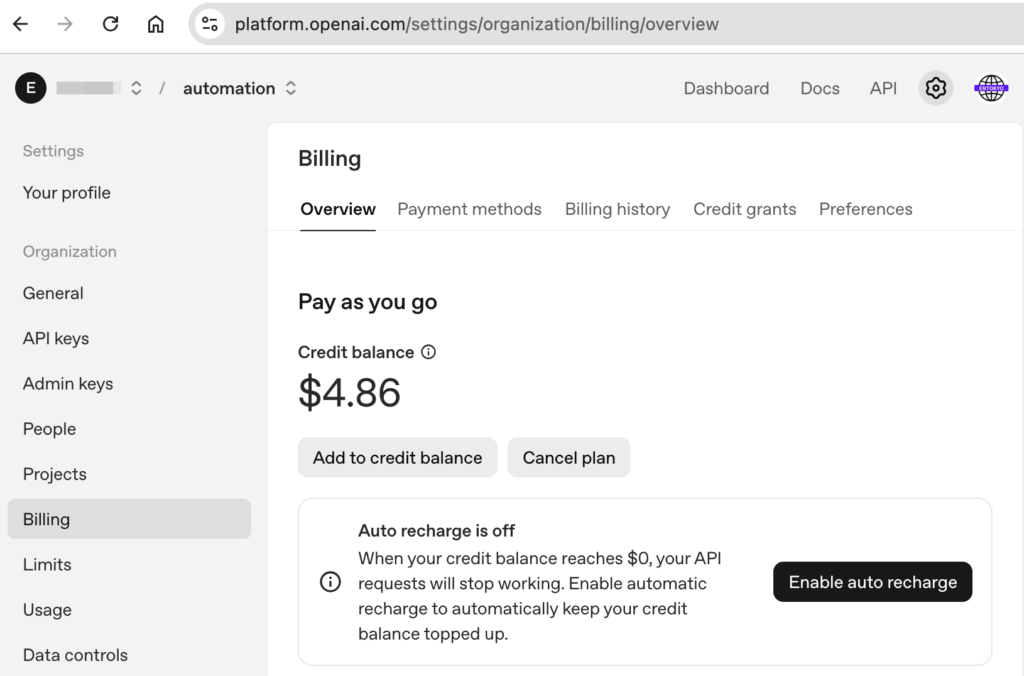Open the Billing history tab

[617, 209]
